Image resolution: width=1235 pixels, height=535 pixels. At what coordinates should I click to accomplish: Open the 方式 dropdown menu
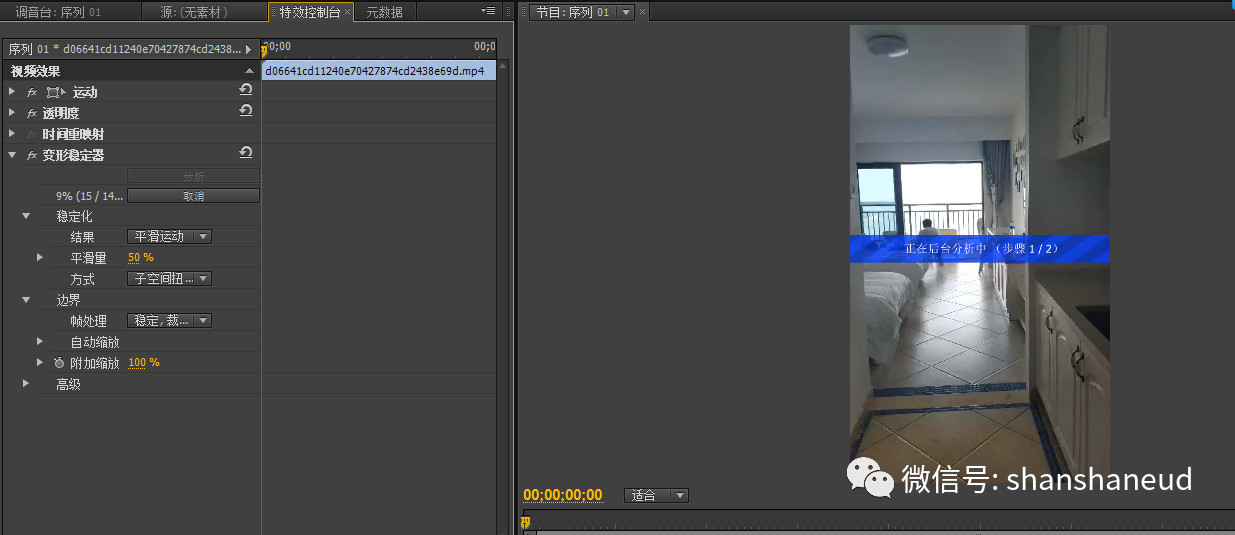169,279
